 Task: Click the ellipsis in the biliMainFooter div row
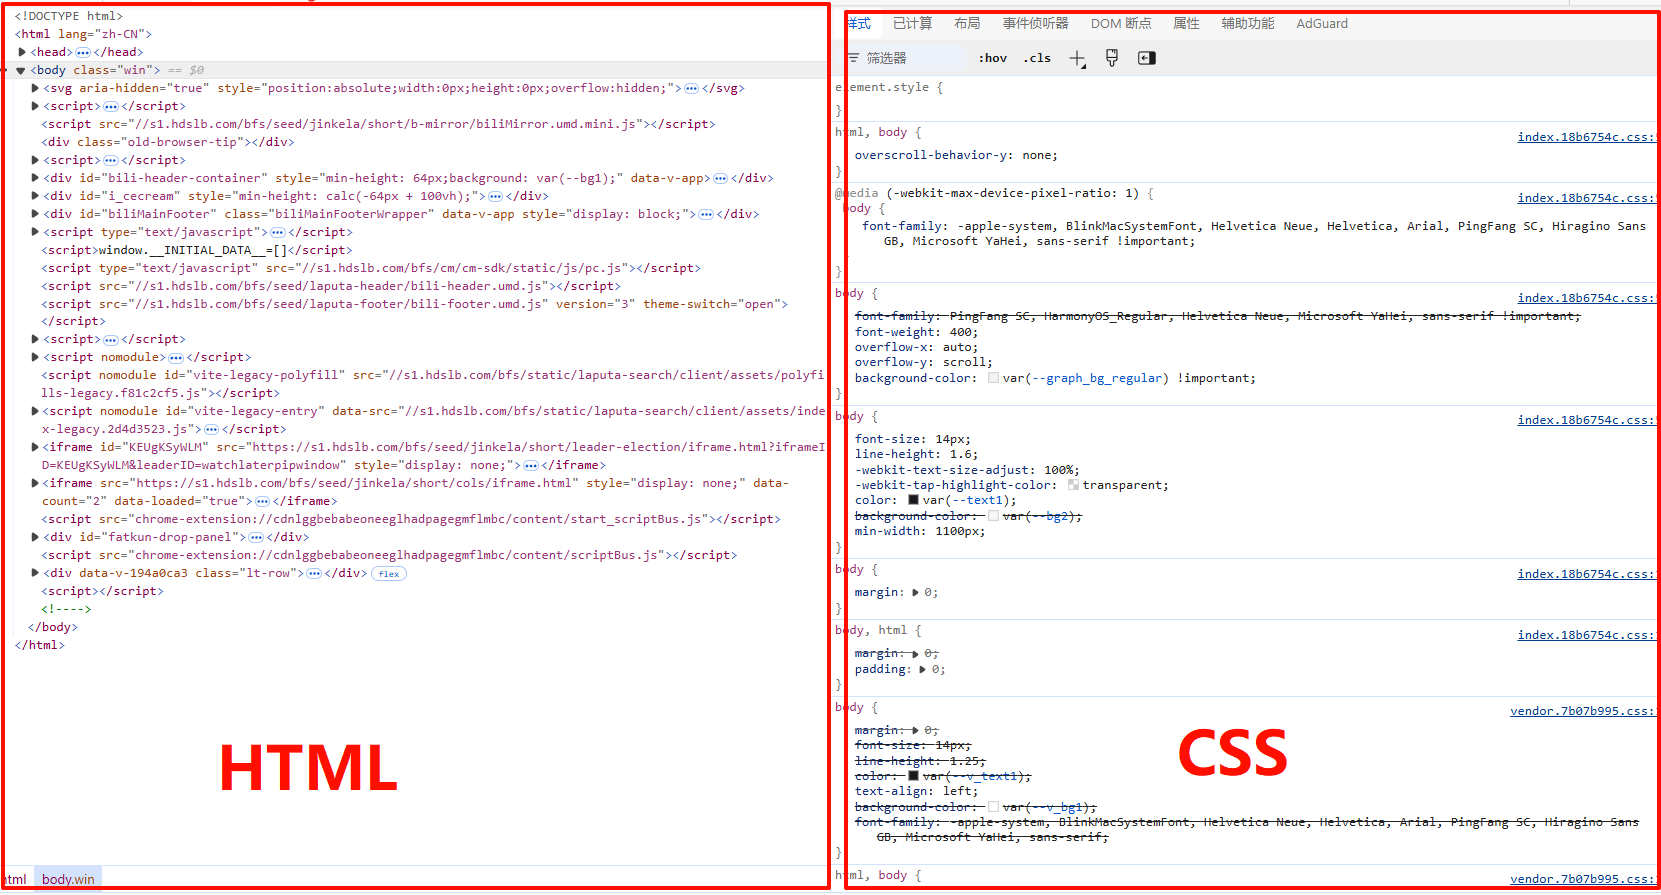(706, 214)
